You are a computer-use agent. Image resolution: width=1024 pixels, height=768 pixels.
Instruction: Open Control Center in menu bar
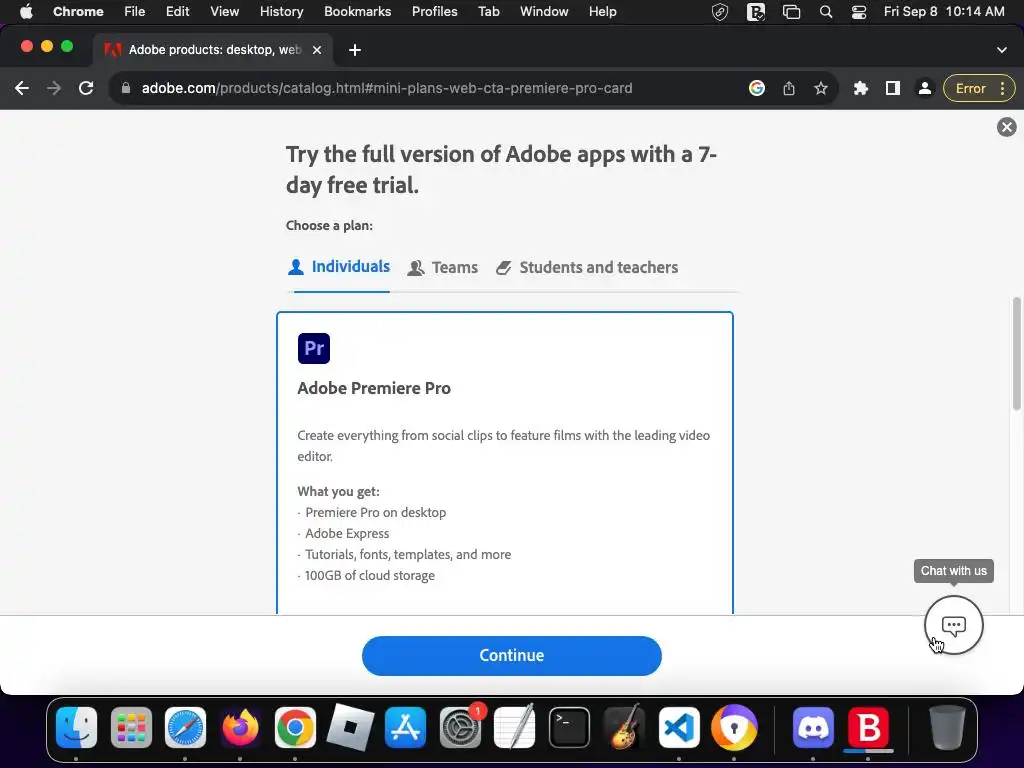pos(859,12)
